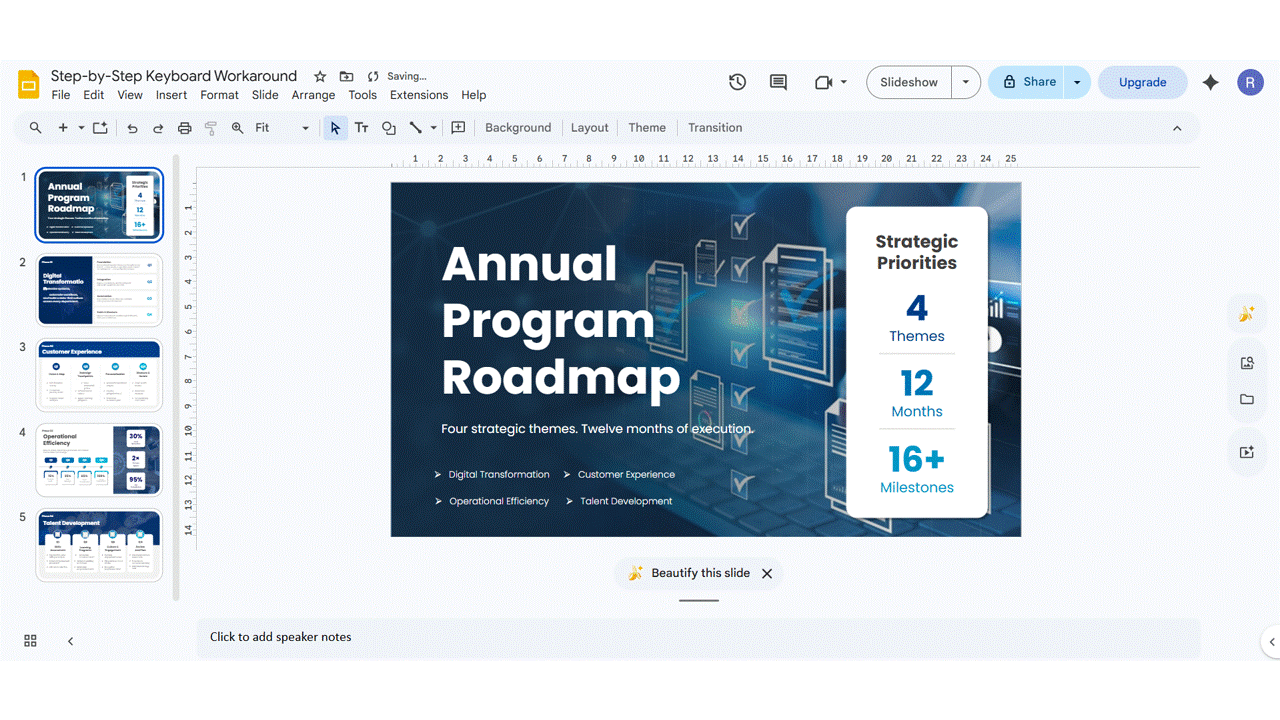Open Google account avatar R
This screenshot has width=1280, height=720.
pyautogui.click(x=1250, y=82)
